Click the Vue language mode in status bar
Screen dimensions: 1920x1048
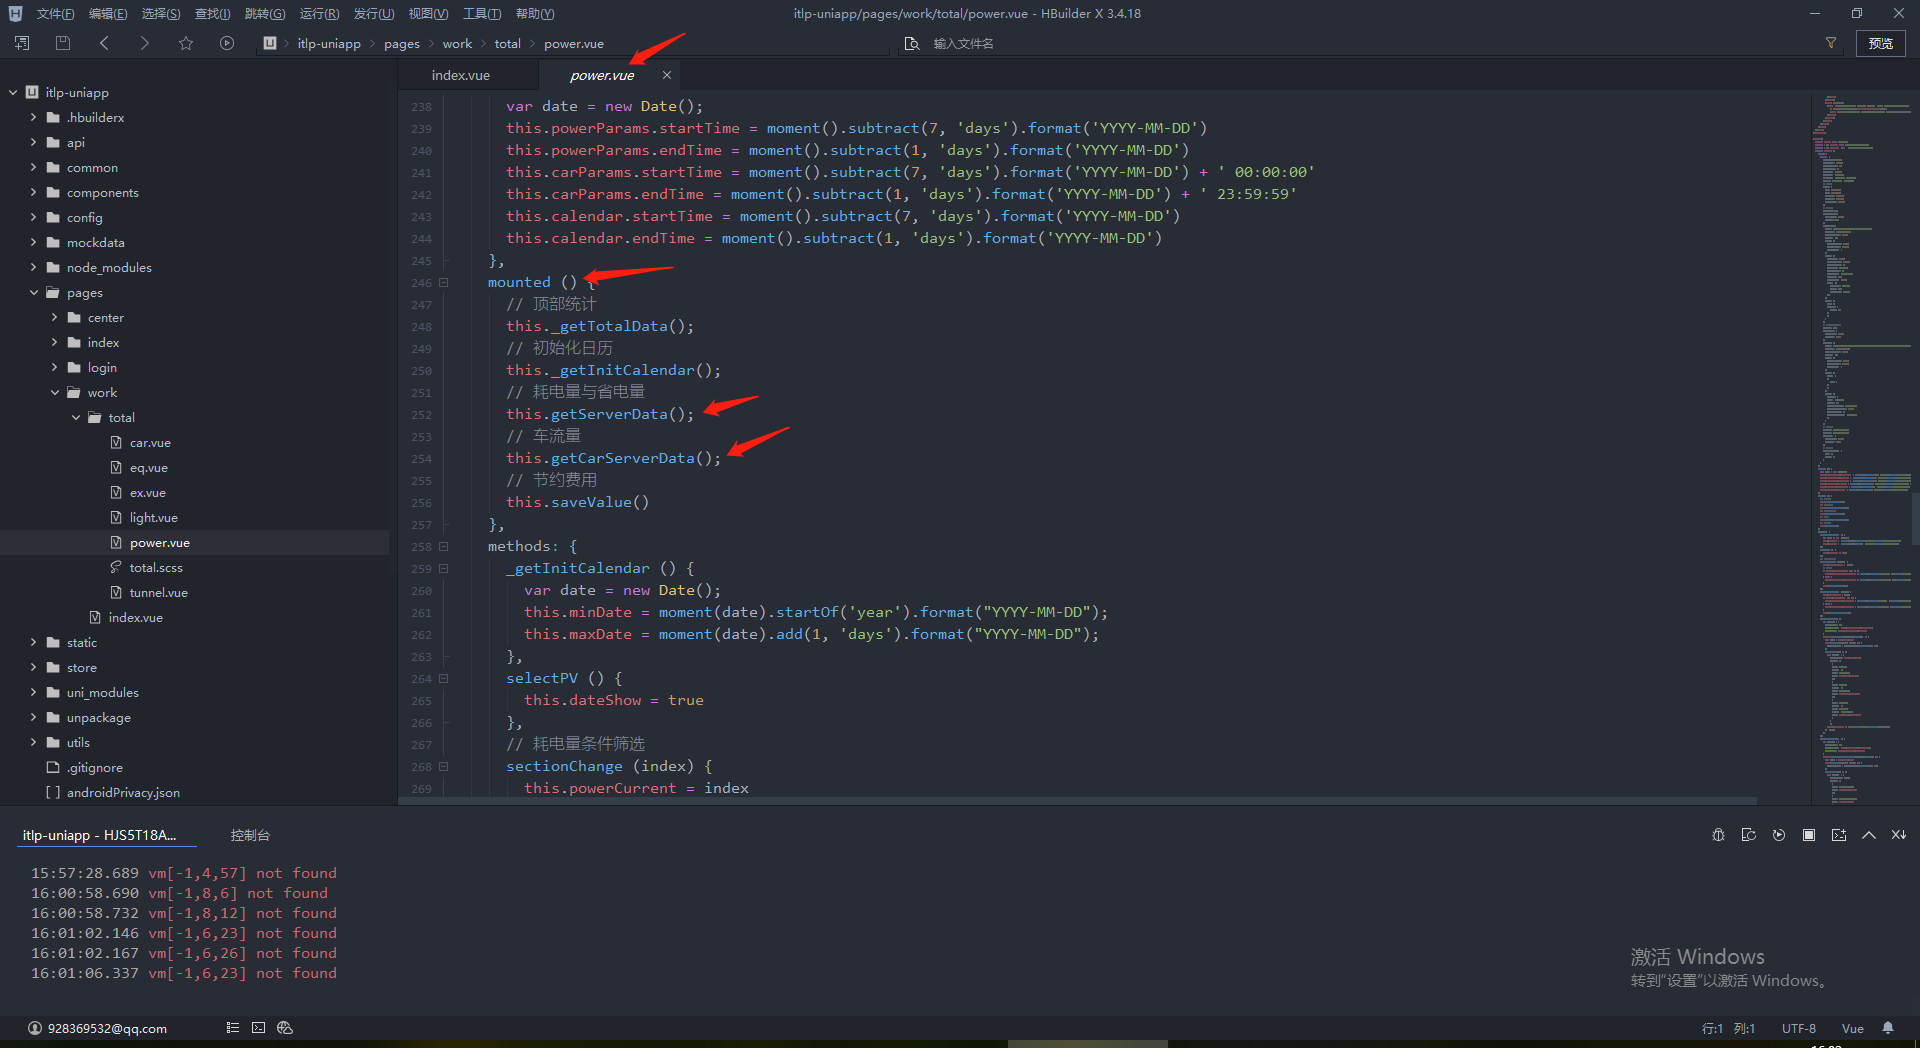pyautogui.click(x=1853, y=1028)
